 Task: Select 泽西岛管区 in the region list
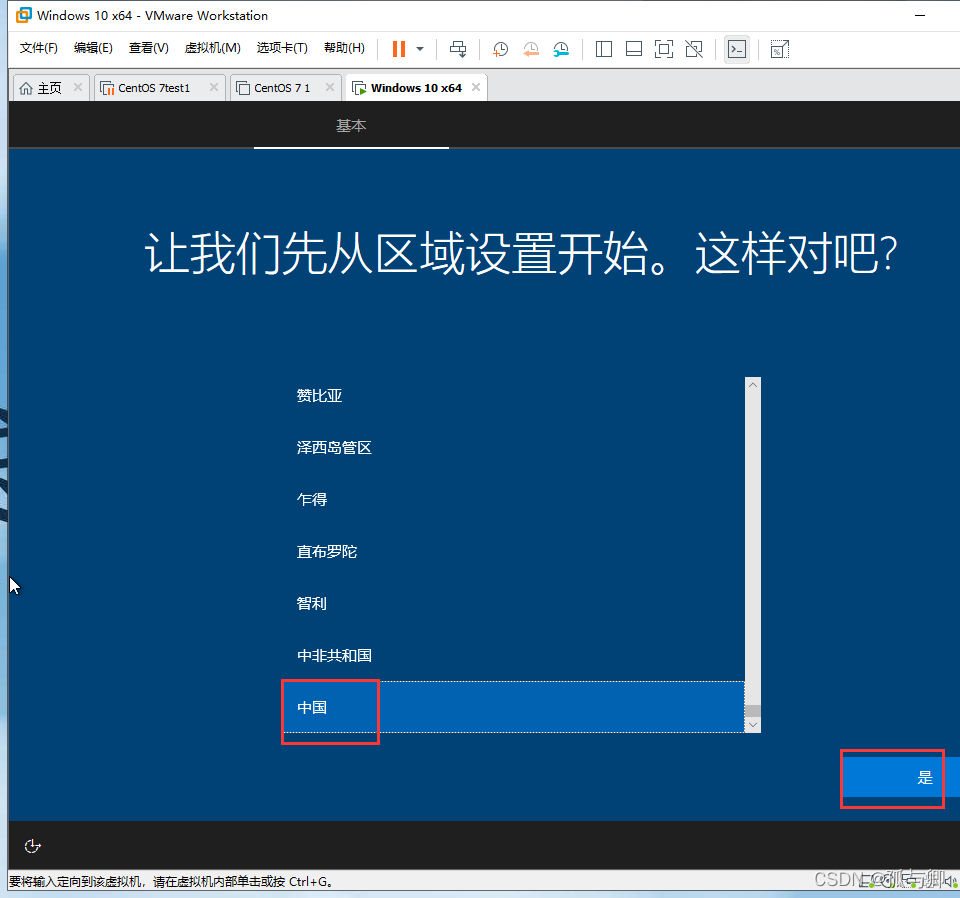pyautogui.click(x=513, y=447)
